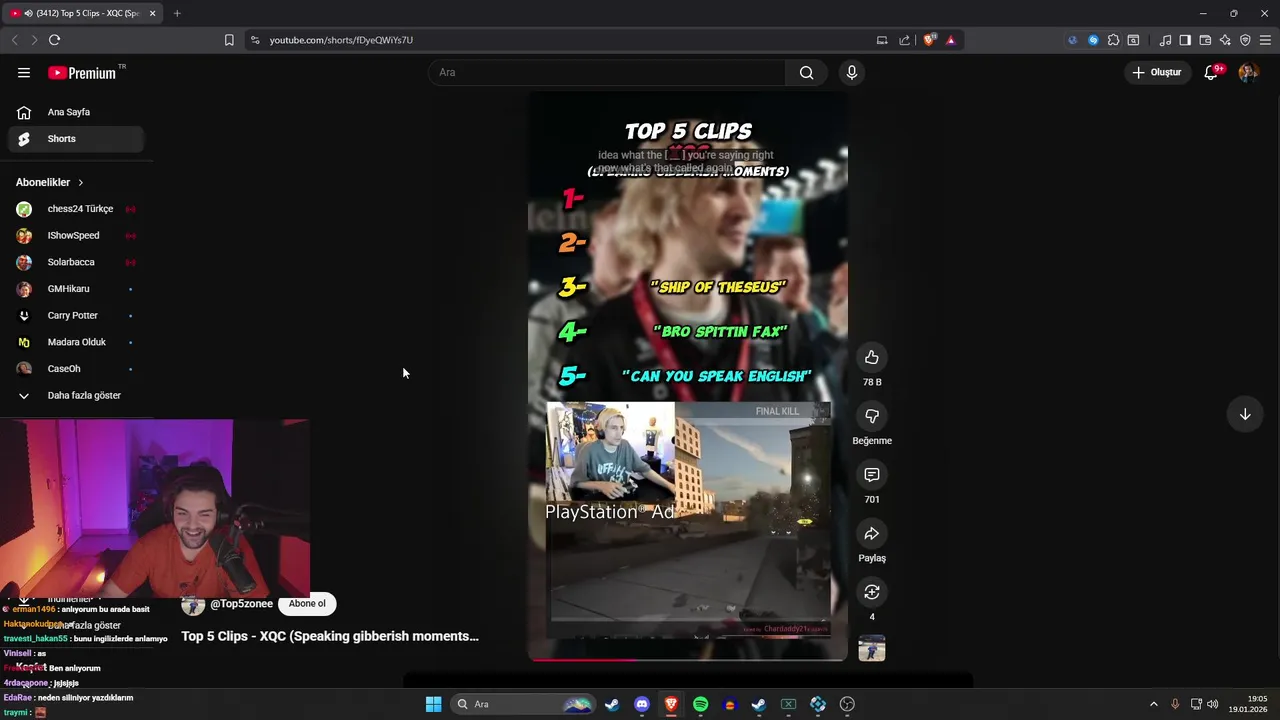The height and width of the screenshot is (720, 1280).
Task: Seek using the Short's red progress bar
Action: point(688,659)
